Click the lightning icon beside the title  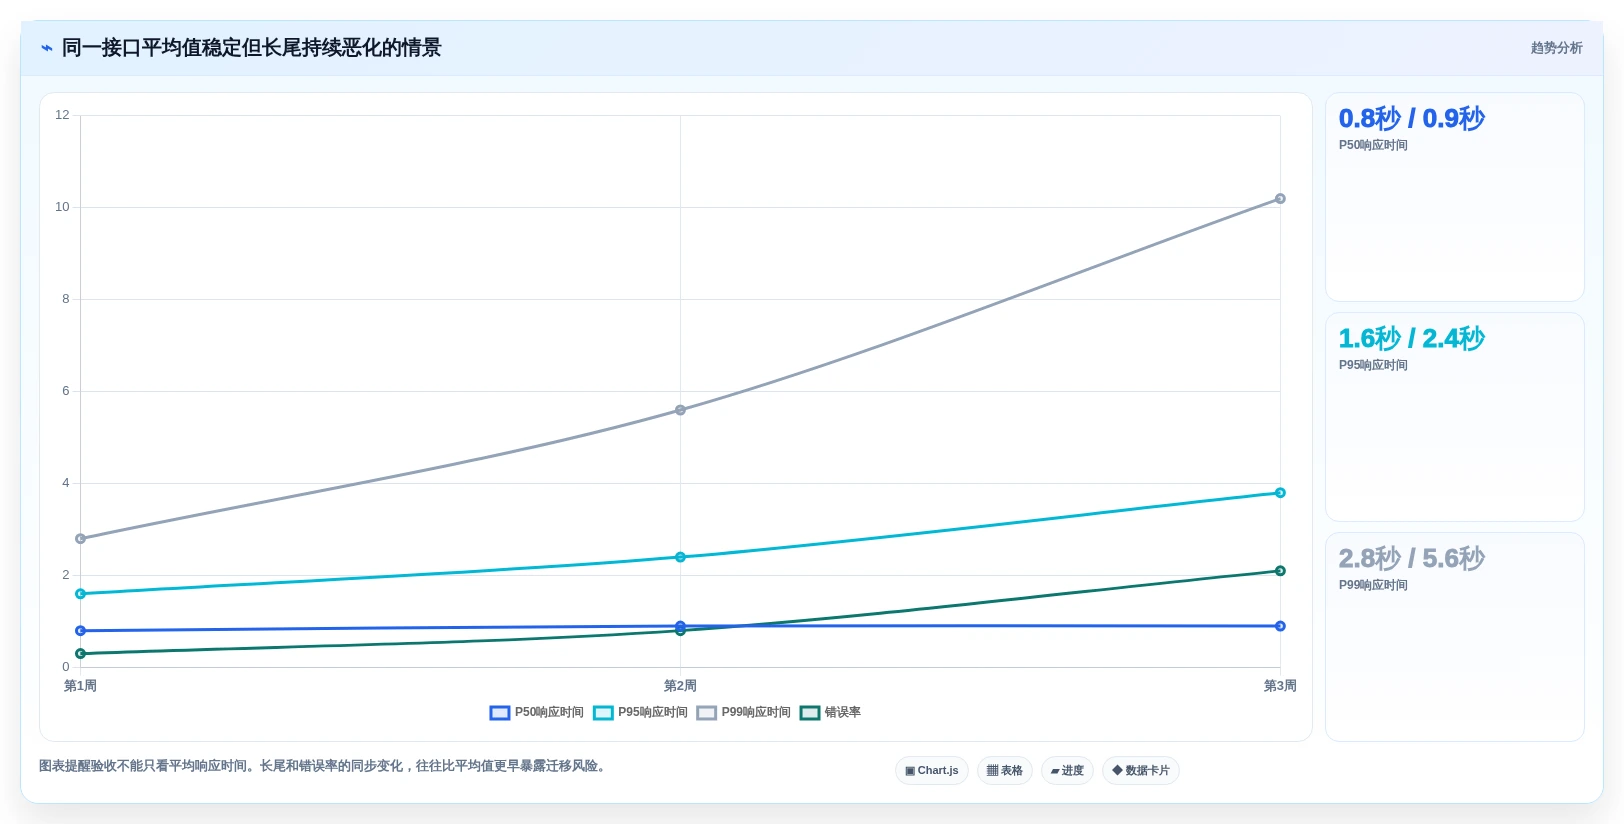click(46, 48)
